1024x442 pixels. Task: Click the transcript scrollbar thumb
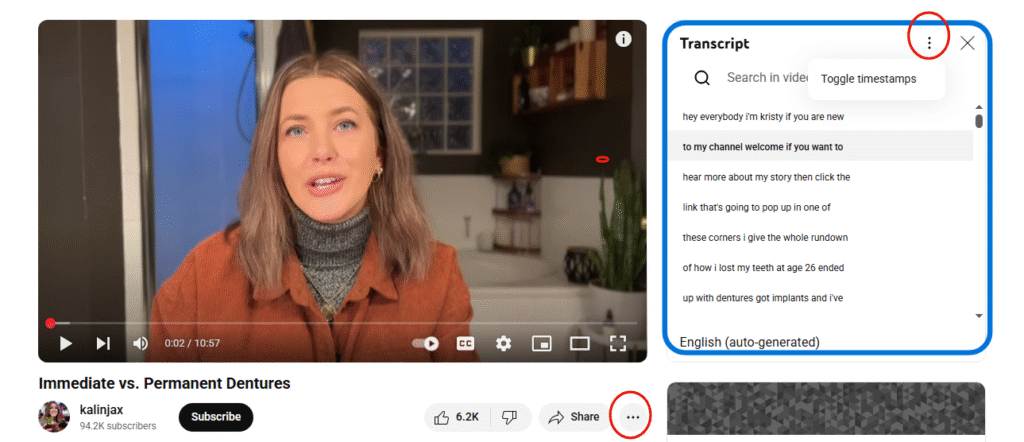[979, 121]
